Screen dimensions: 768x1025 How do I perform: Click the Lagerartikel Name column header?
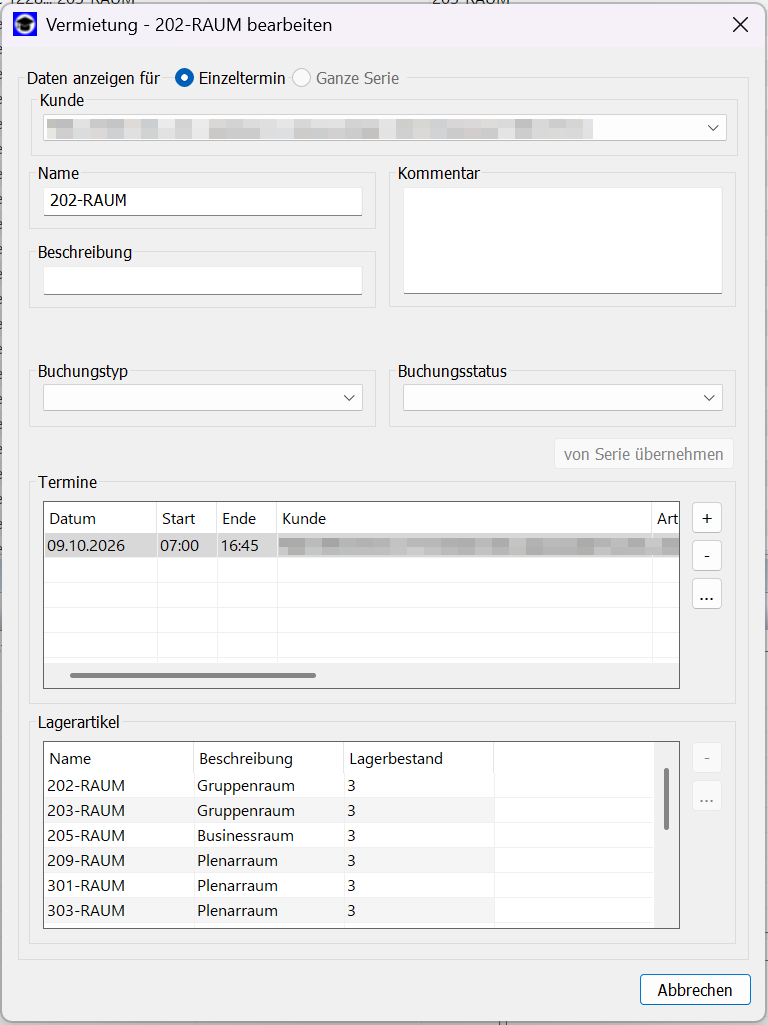[x=119, y=758]
